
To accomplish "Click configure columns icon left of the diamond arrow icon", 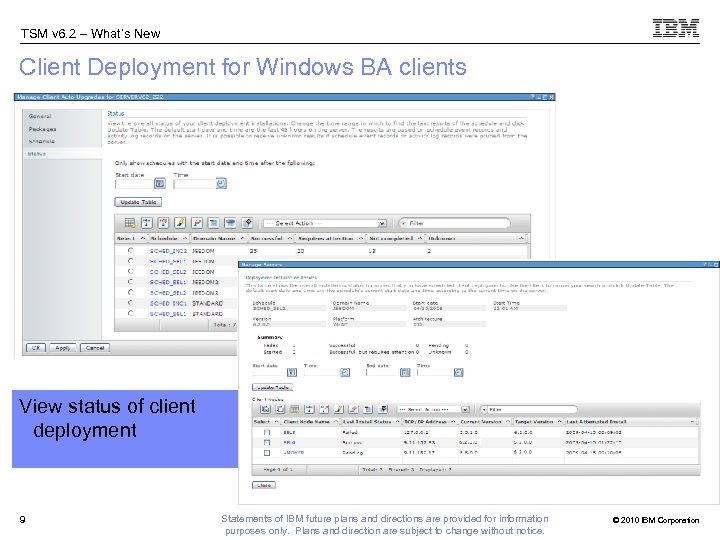I will (231, 223).
